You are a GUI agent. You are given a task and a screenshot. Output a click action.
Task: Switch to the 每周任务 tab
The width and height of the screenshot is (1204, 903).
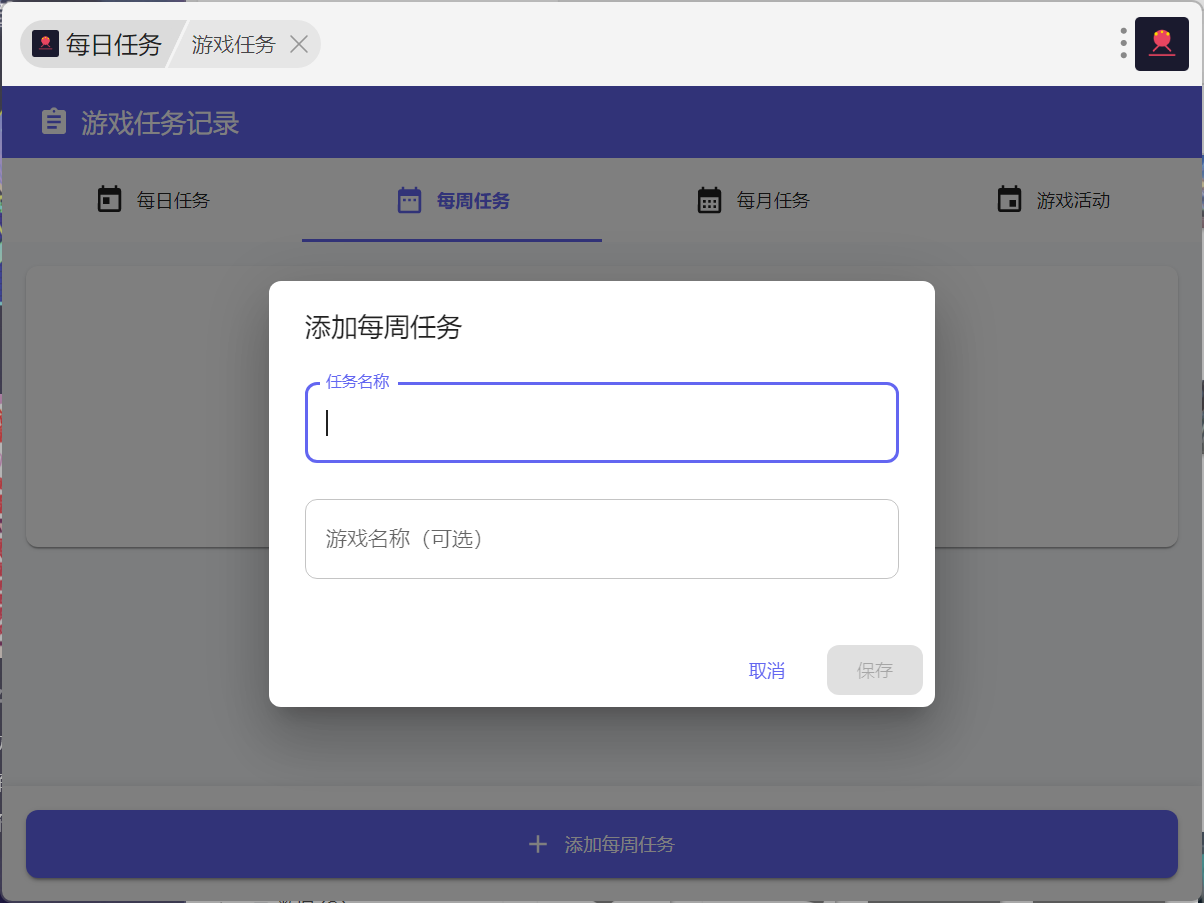tap(452, 200)
